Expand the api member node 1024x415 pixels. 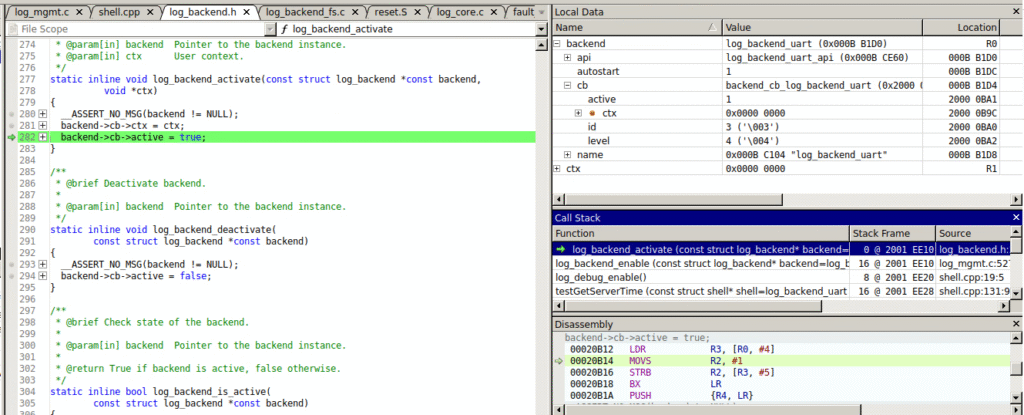(568, 58)
